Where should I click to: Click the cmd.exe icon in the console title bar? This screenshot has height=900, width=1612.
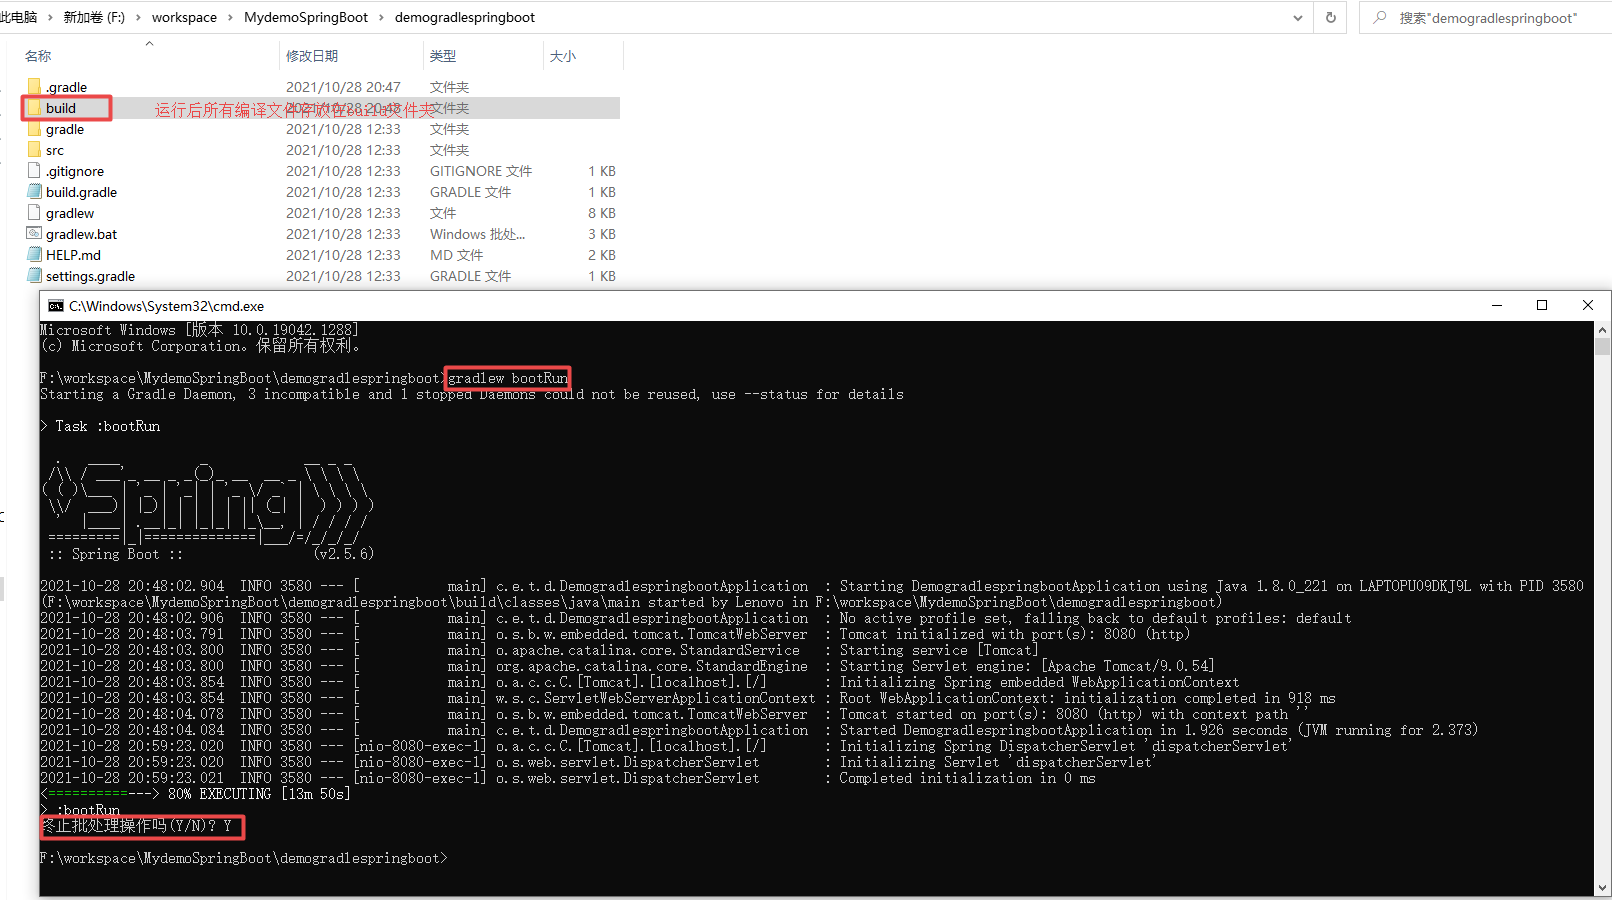click(55, 306)
